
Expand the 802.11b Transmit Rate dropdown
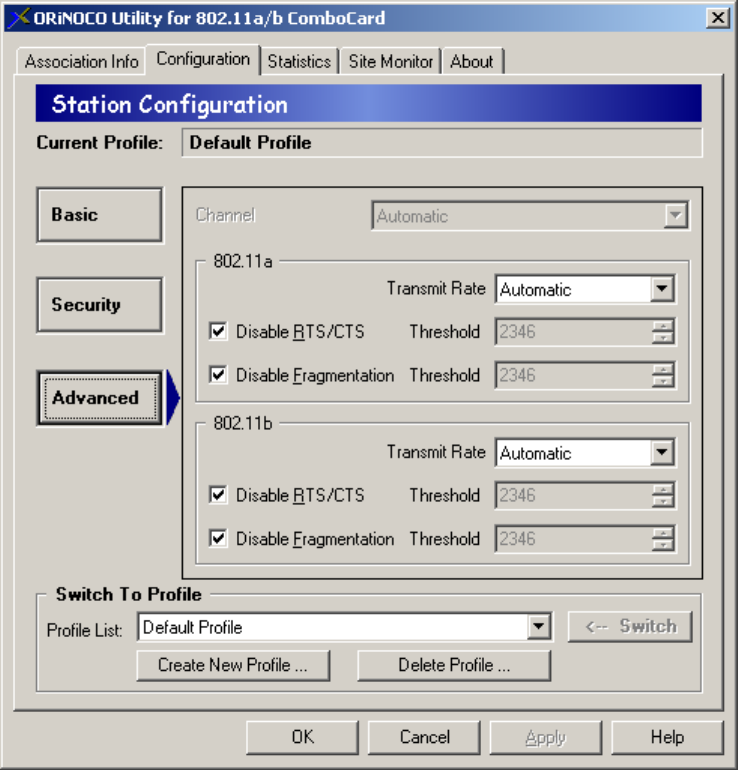(x=661, y=452)
